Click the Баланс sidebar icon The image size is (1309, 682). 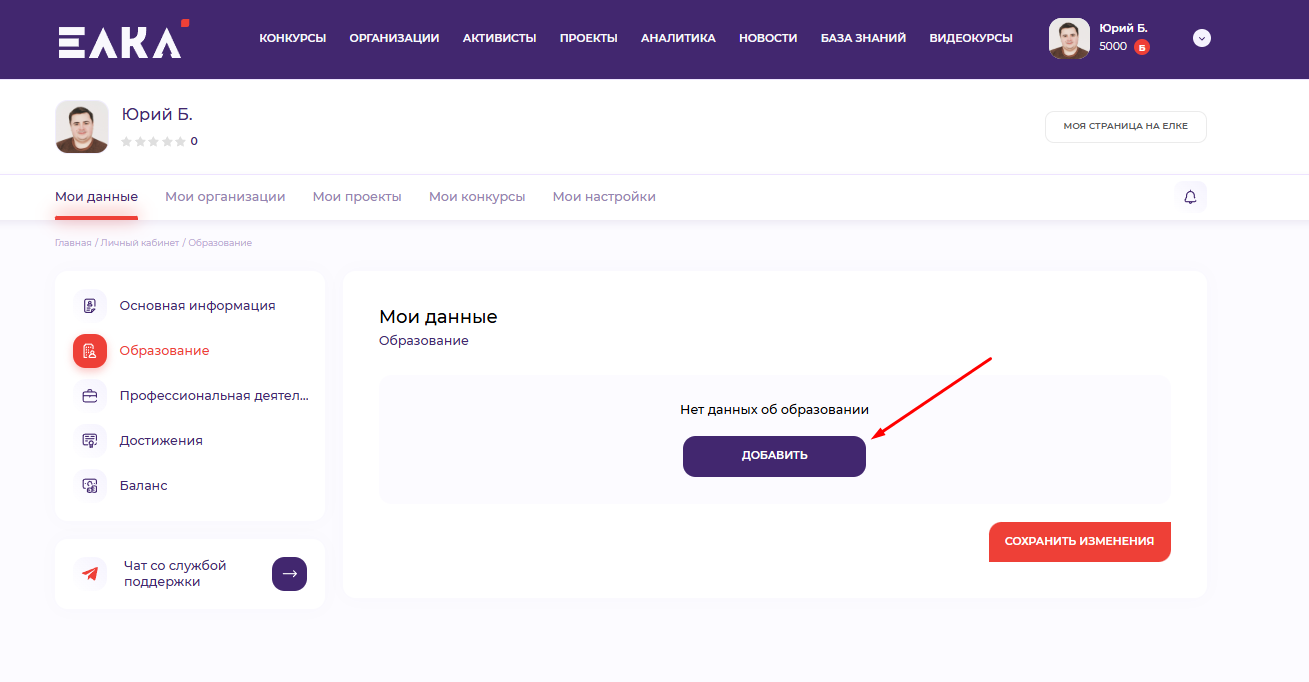coord(90,486)
